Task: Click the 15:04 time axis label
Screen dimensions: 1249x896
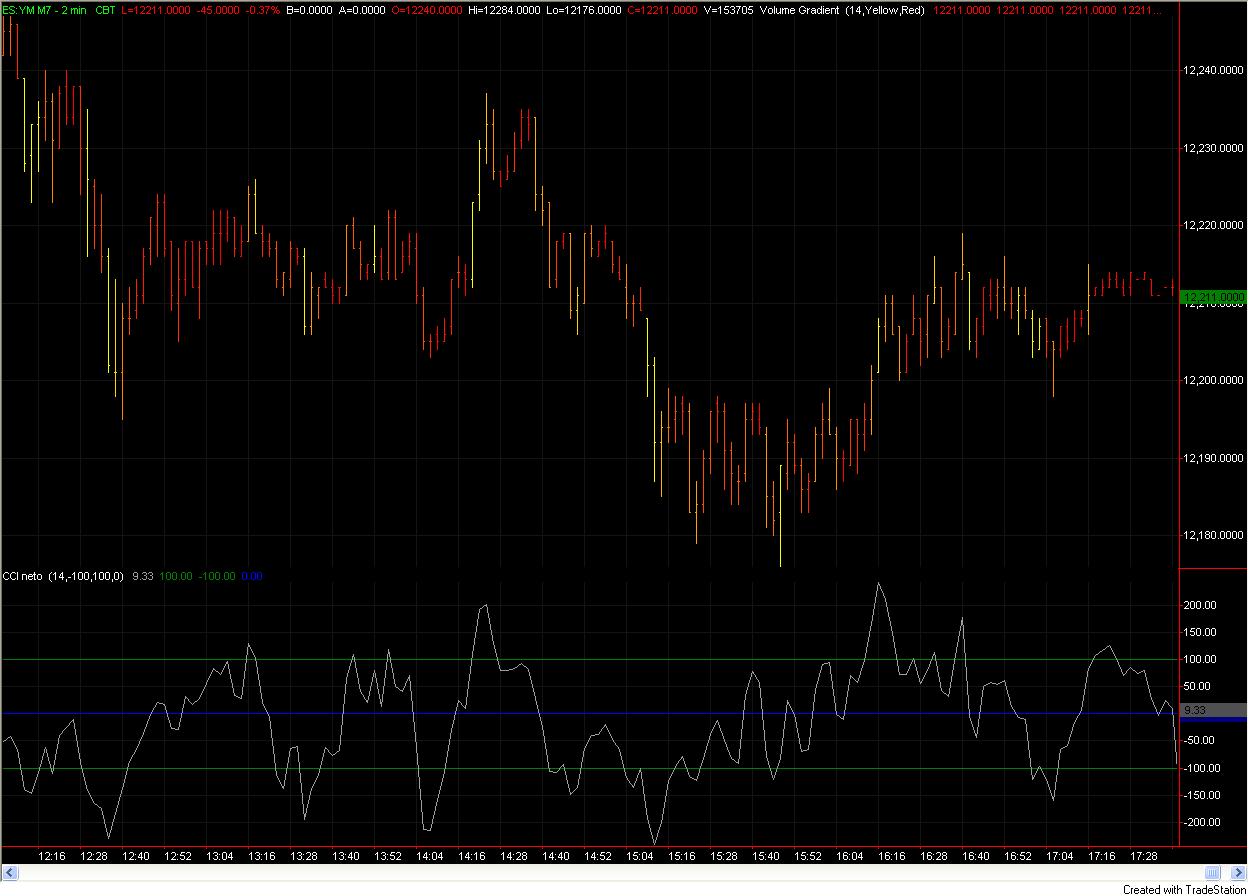Action: click(640, 856)
